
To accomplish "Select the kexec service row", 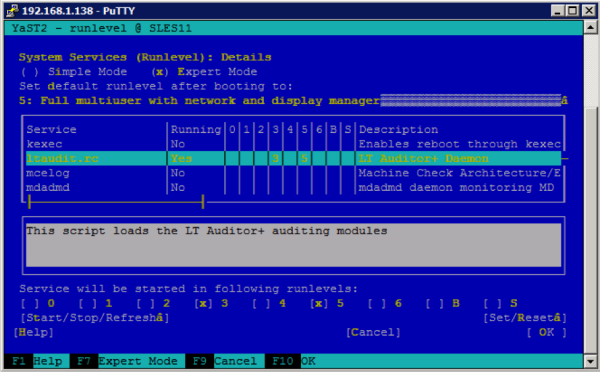I will click(x=293, y=144).
